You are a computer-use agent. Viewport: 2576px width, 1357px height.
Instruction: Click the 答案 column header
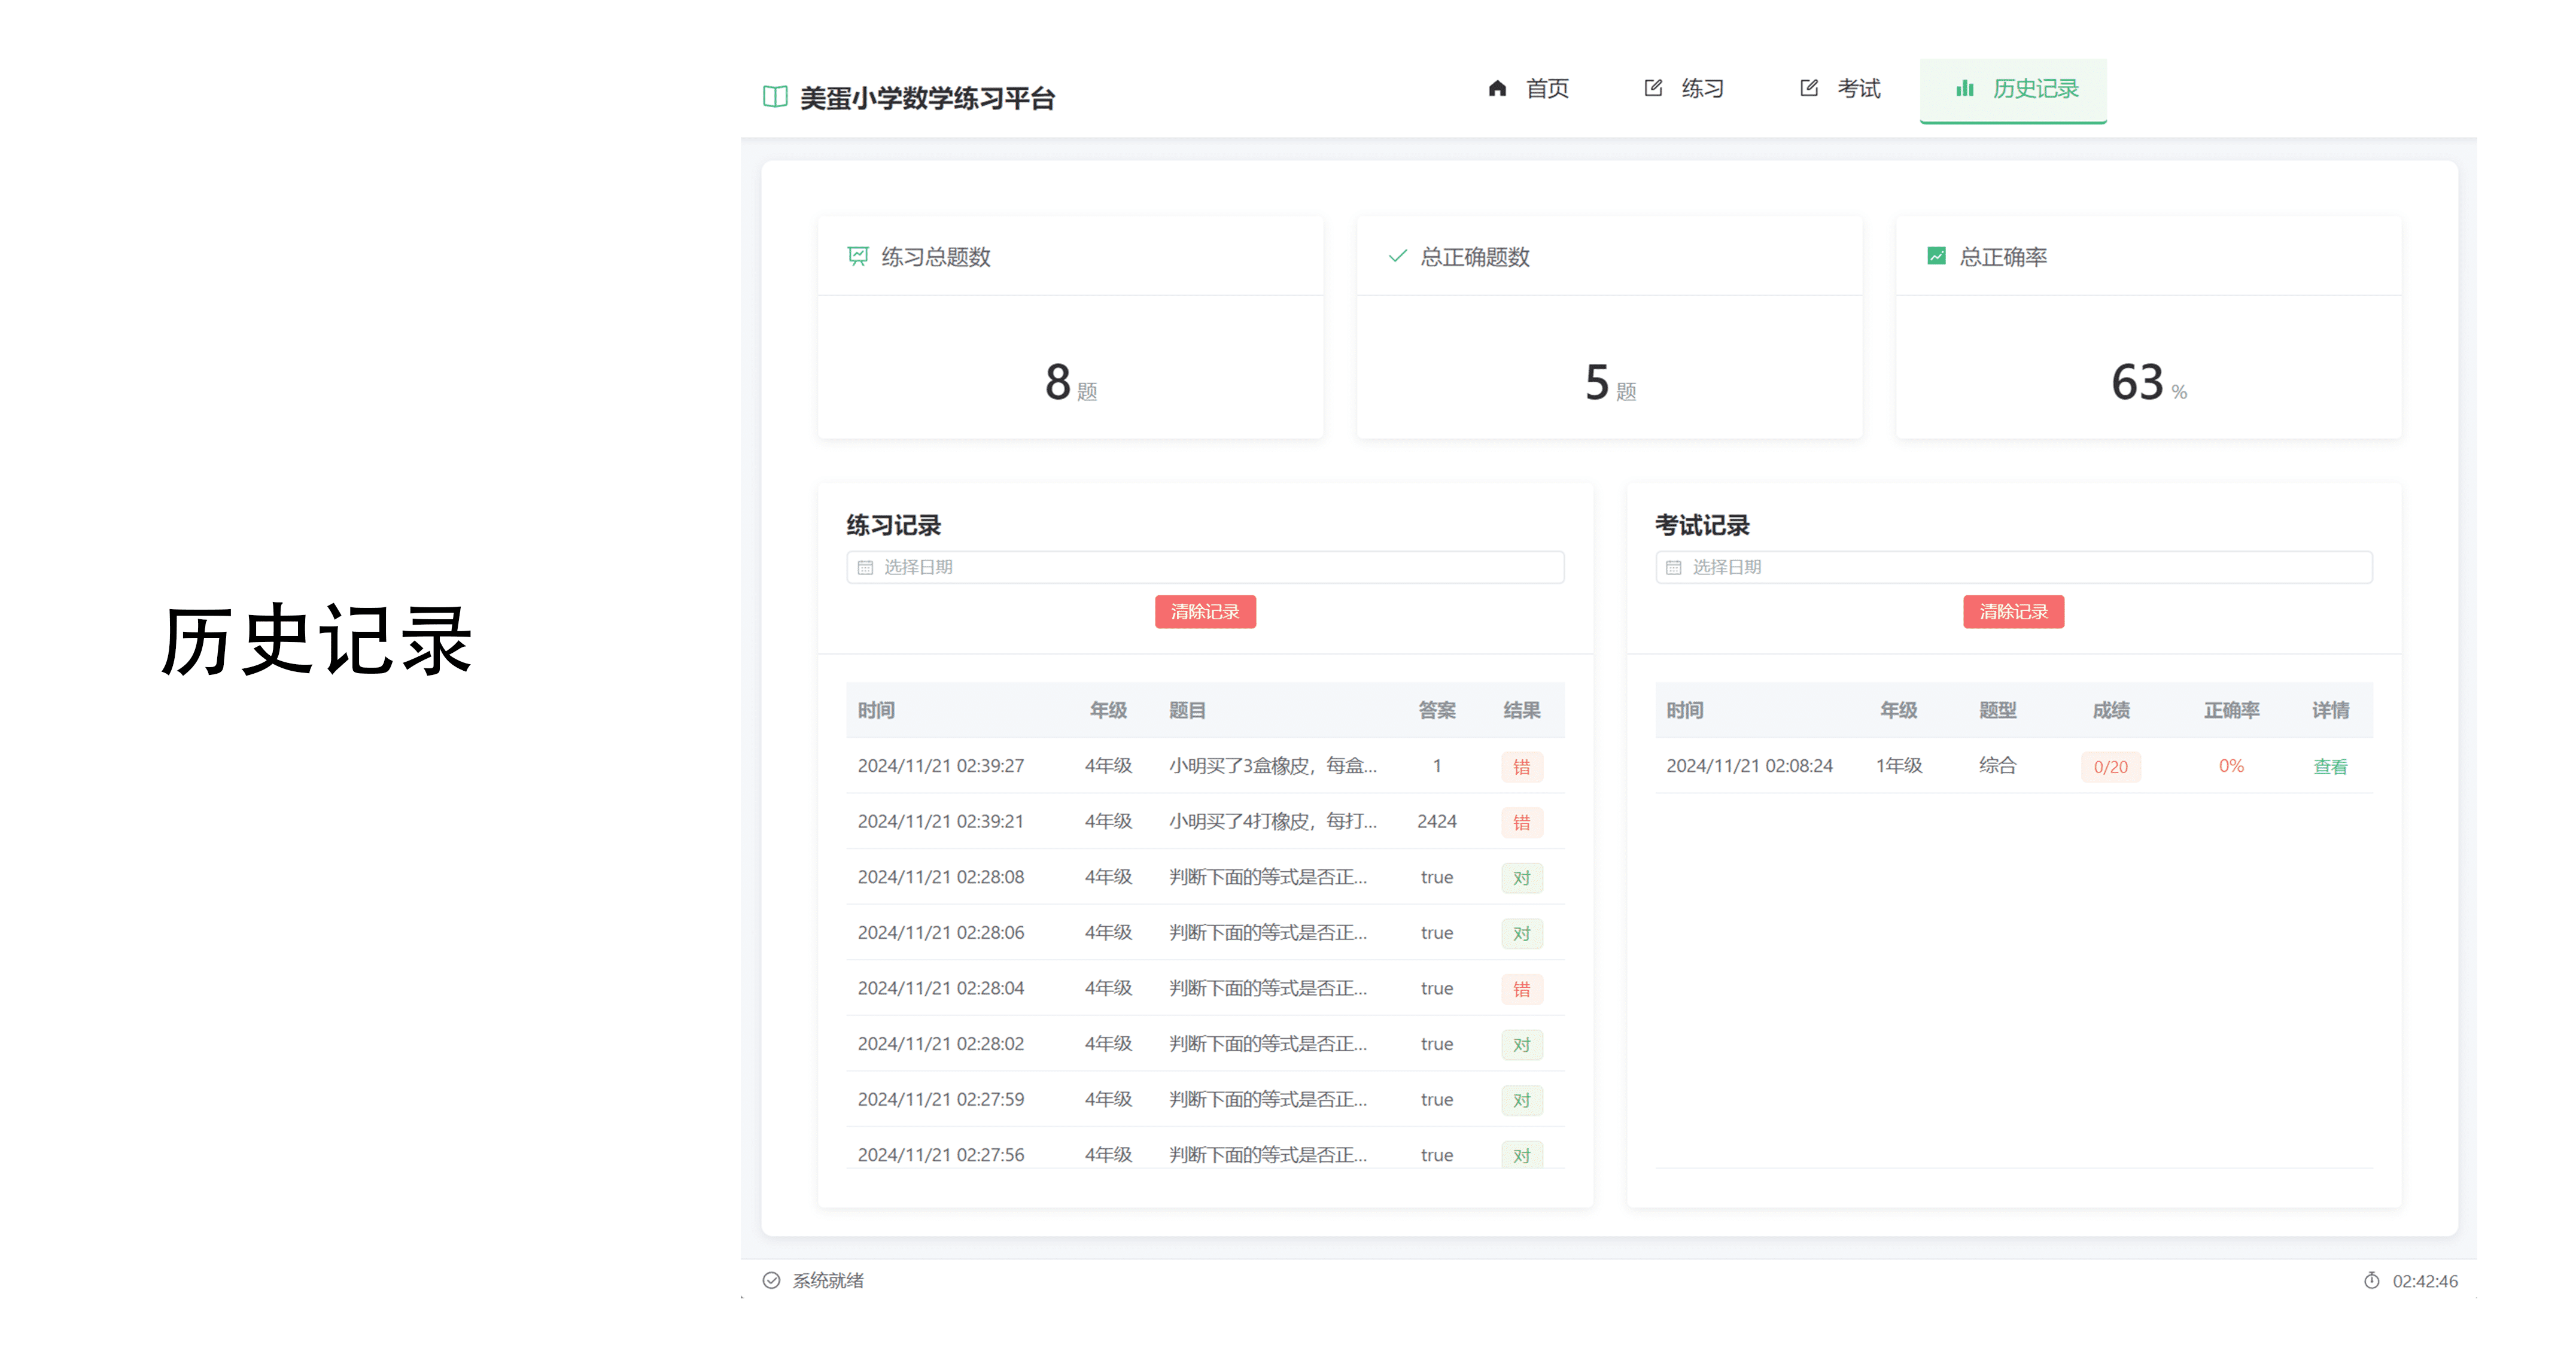point(1437,710)
